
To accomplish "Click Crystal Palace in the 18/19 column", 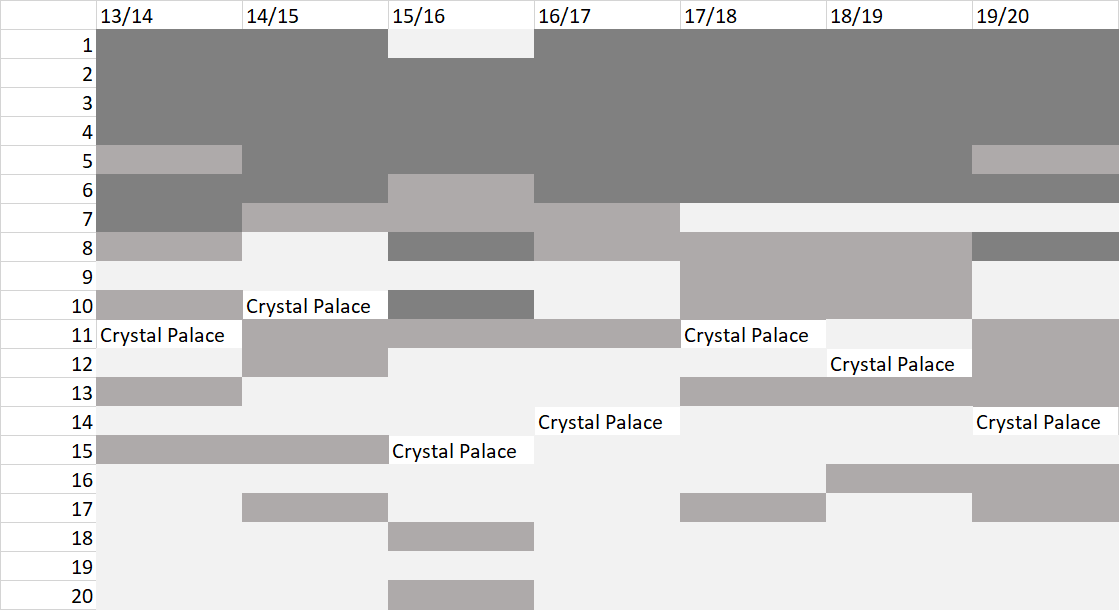I will [892, 364].
